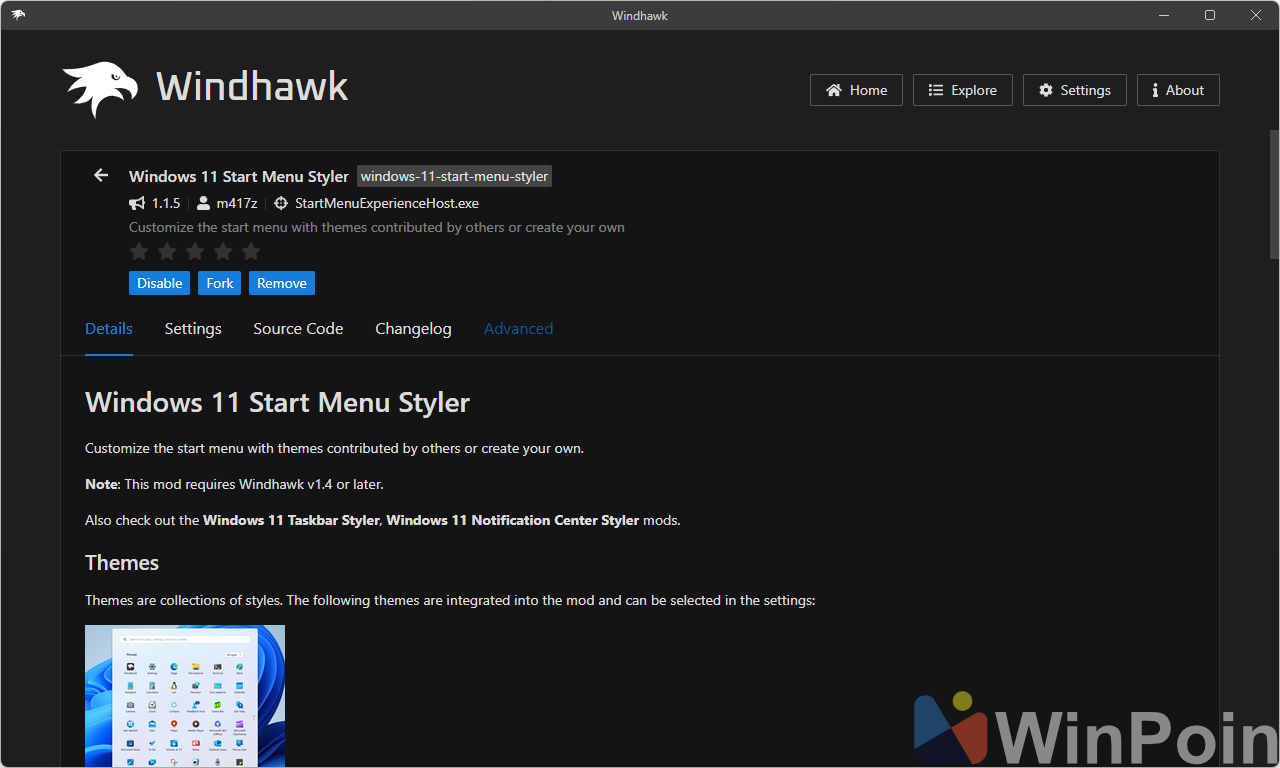
Task: Switch to the mod's Settings tab
Action: (x=193, y=329)
